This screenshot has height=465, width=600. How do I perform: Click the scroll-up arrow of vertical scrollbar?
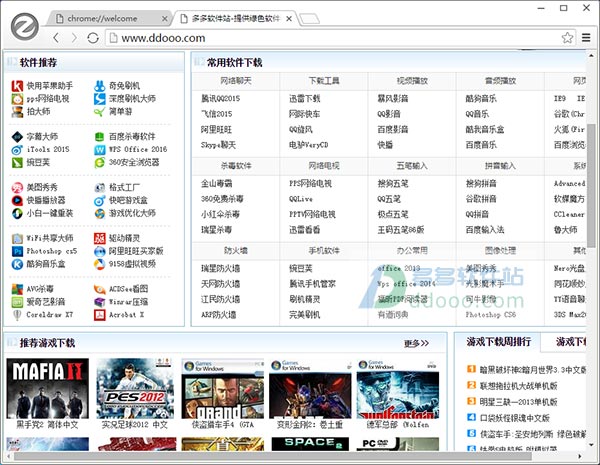(592, 56)
